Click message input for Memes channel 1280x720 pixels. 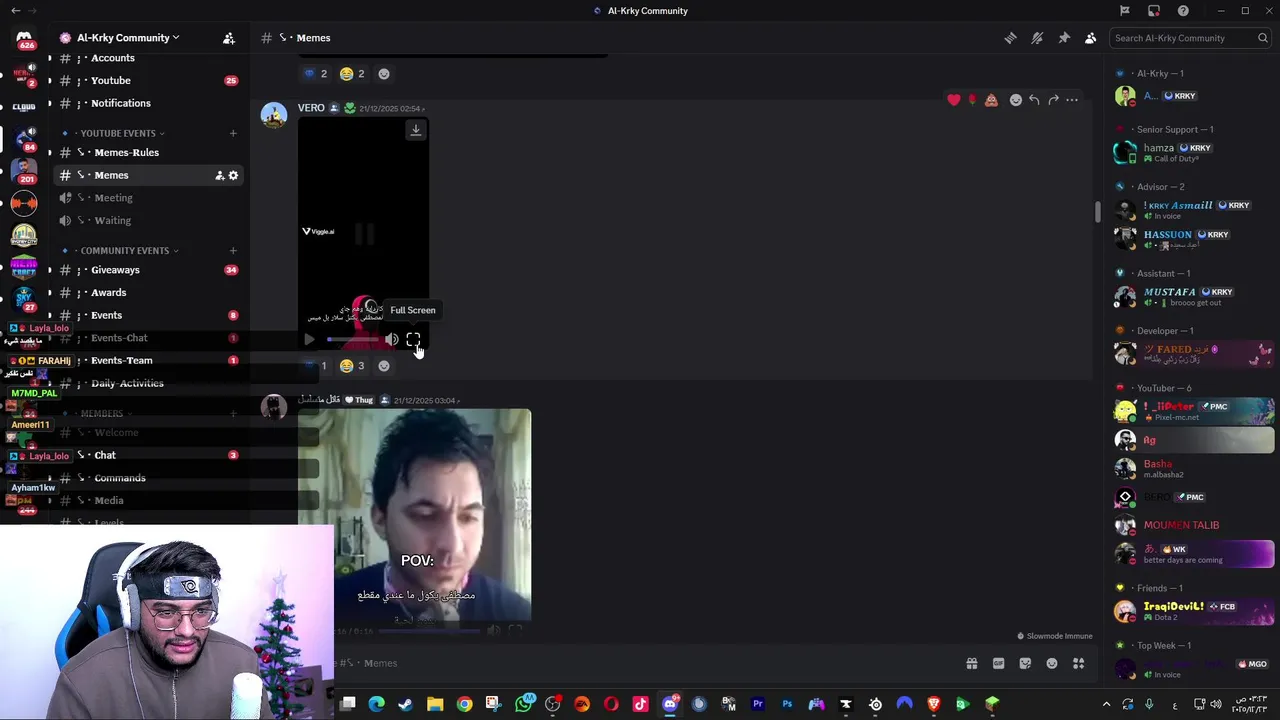tap(640, 663)
